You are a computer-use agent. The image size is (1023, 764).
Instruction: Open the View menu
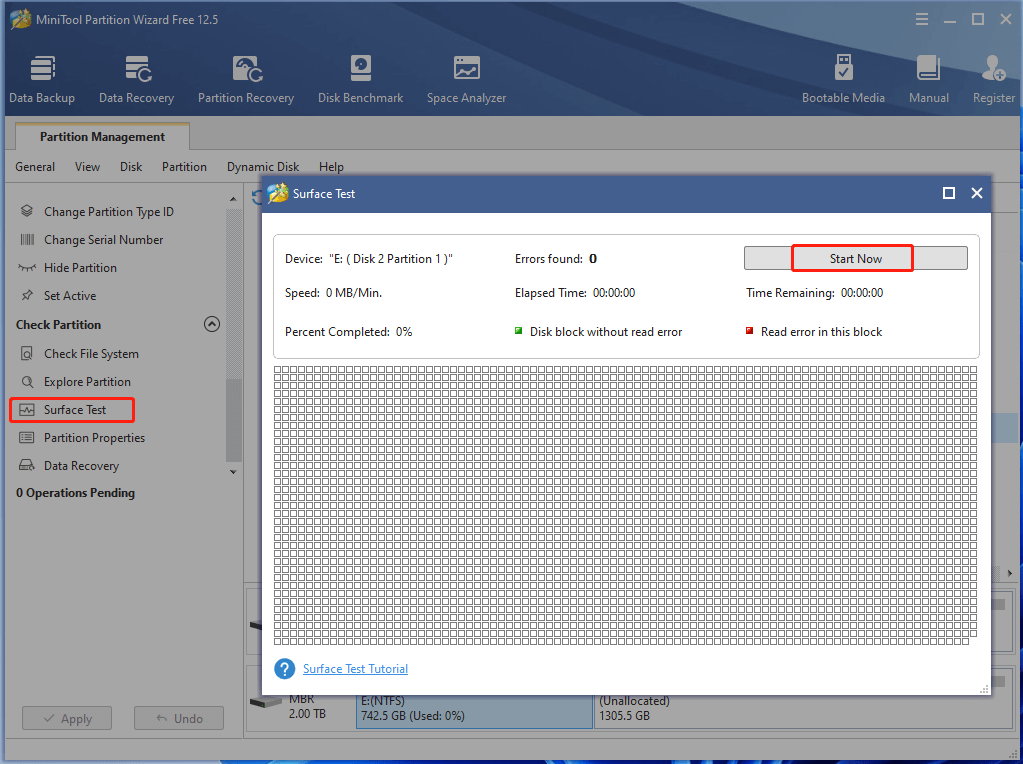[x=87, y=166]
